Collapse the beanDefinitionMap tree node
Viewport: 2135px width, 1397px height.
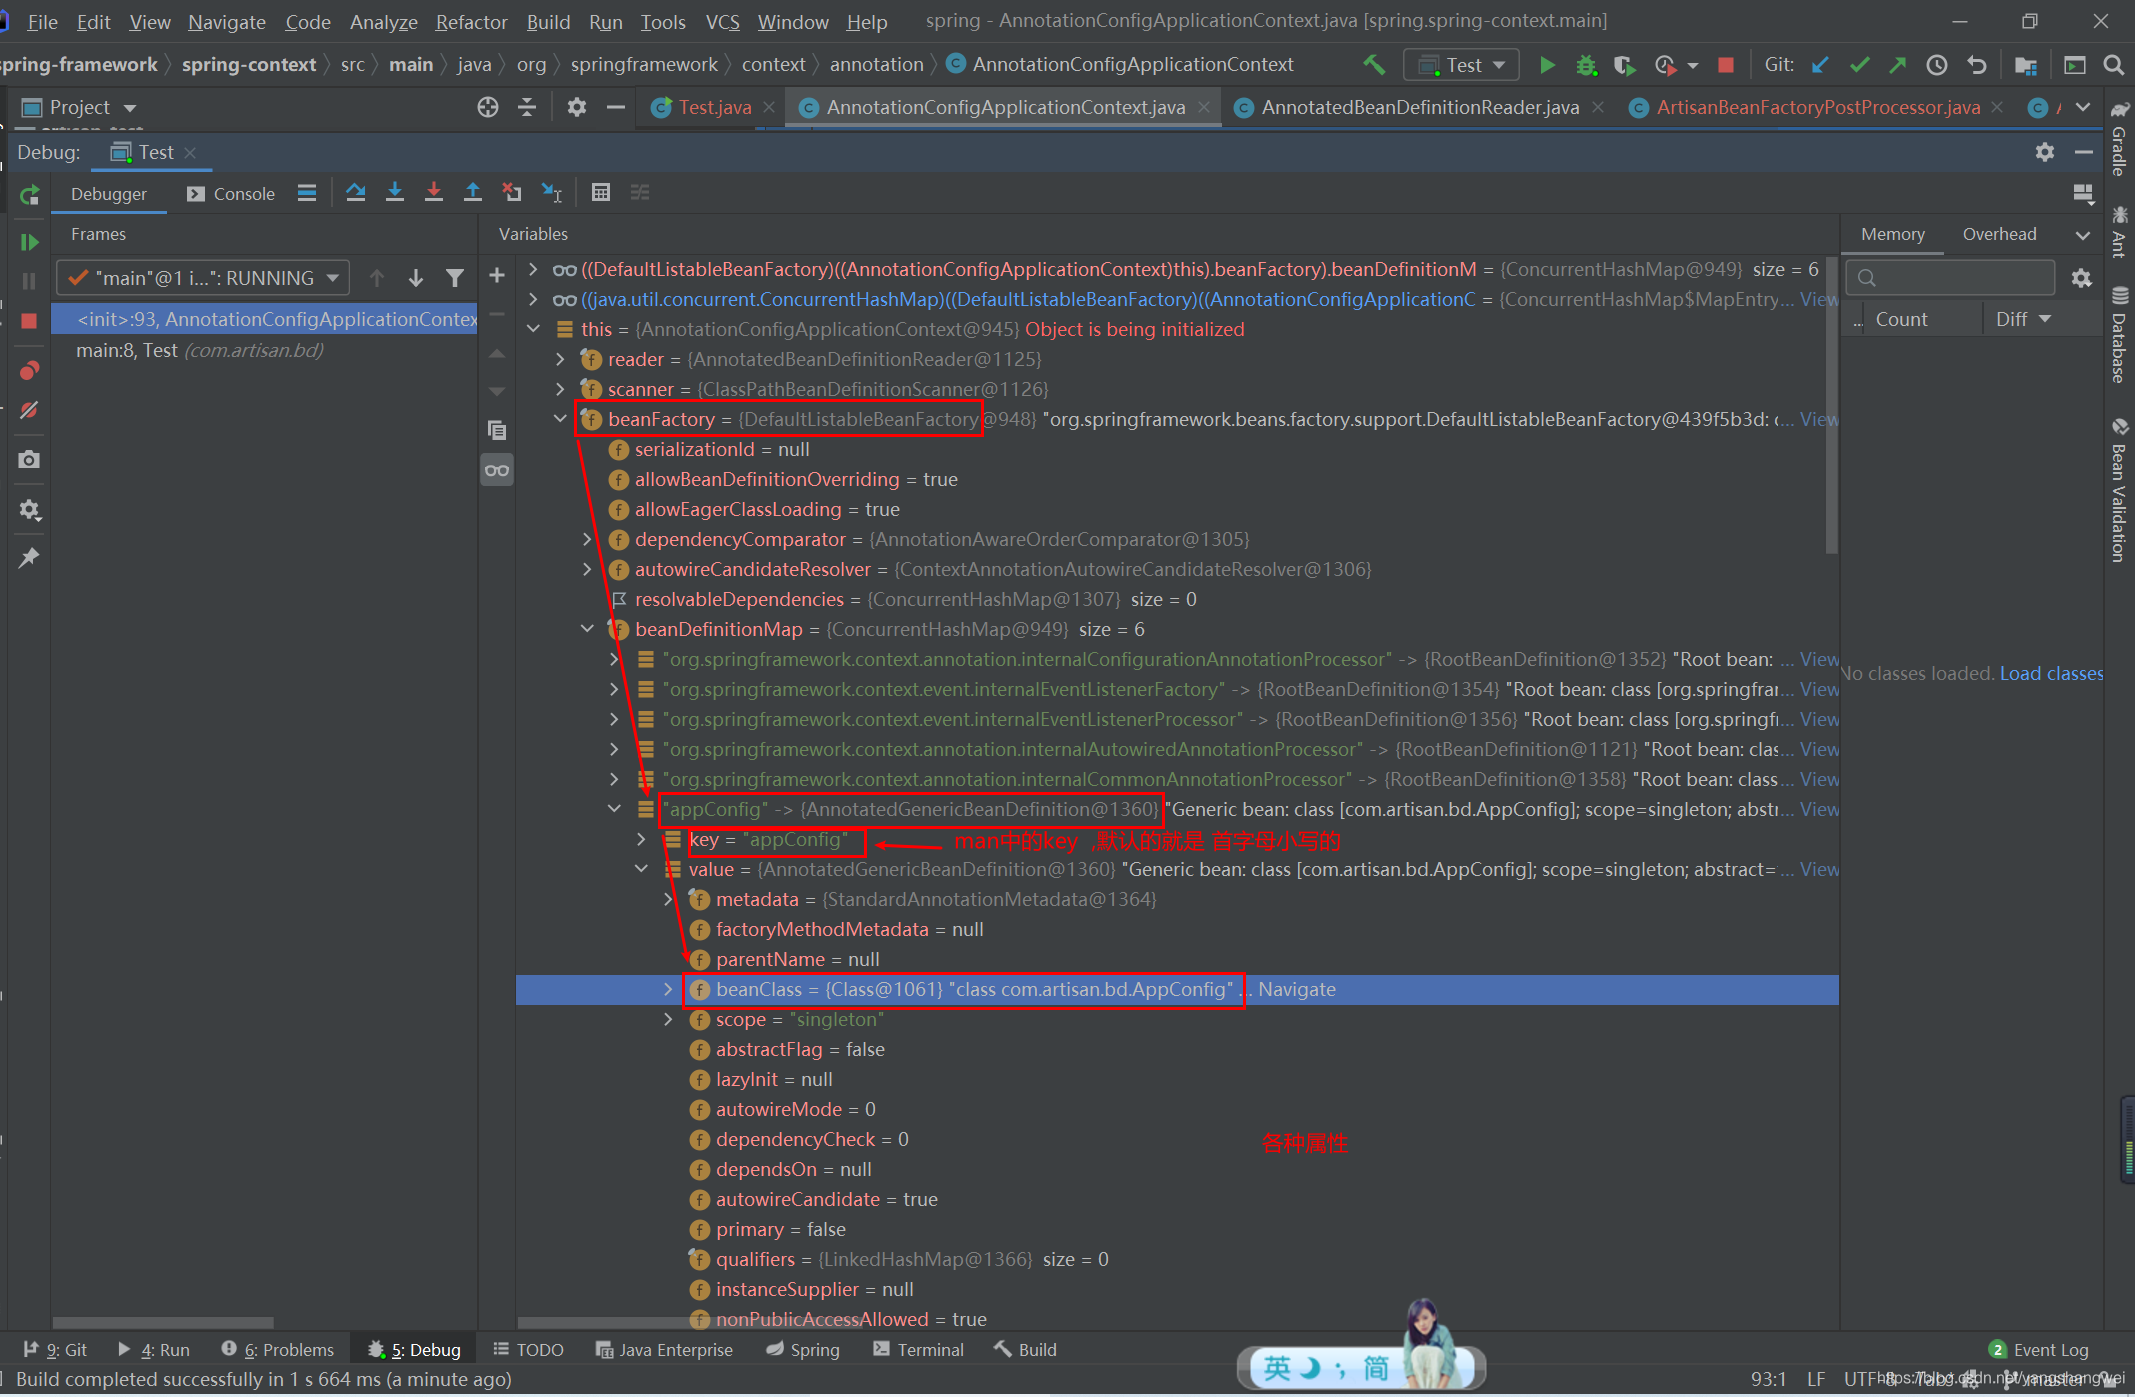pos(588,629)
